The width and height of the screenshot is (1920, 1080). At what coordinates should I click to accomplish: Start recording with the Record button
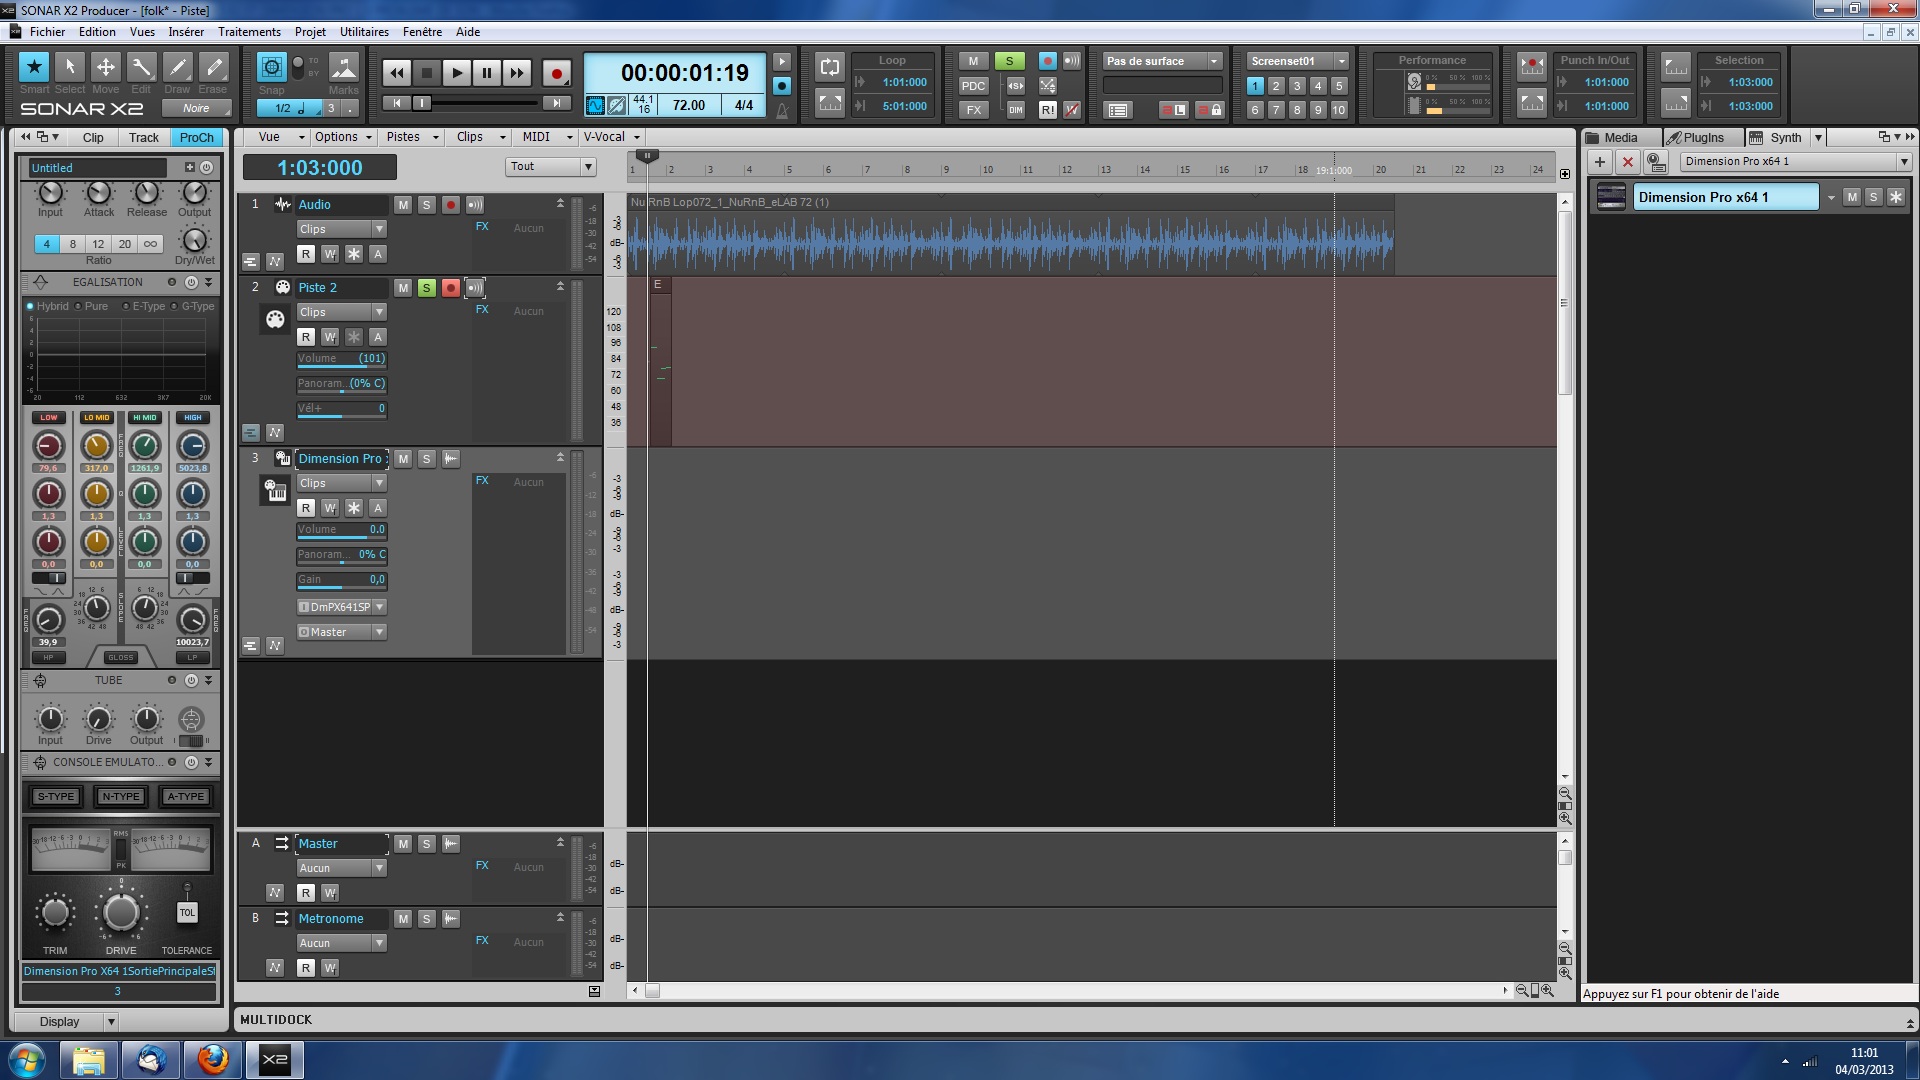tap(556, 72)
